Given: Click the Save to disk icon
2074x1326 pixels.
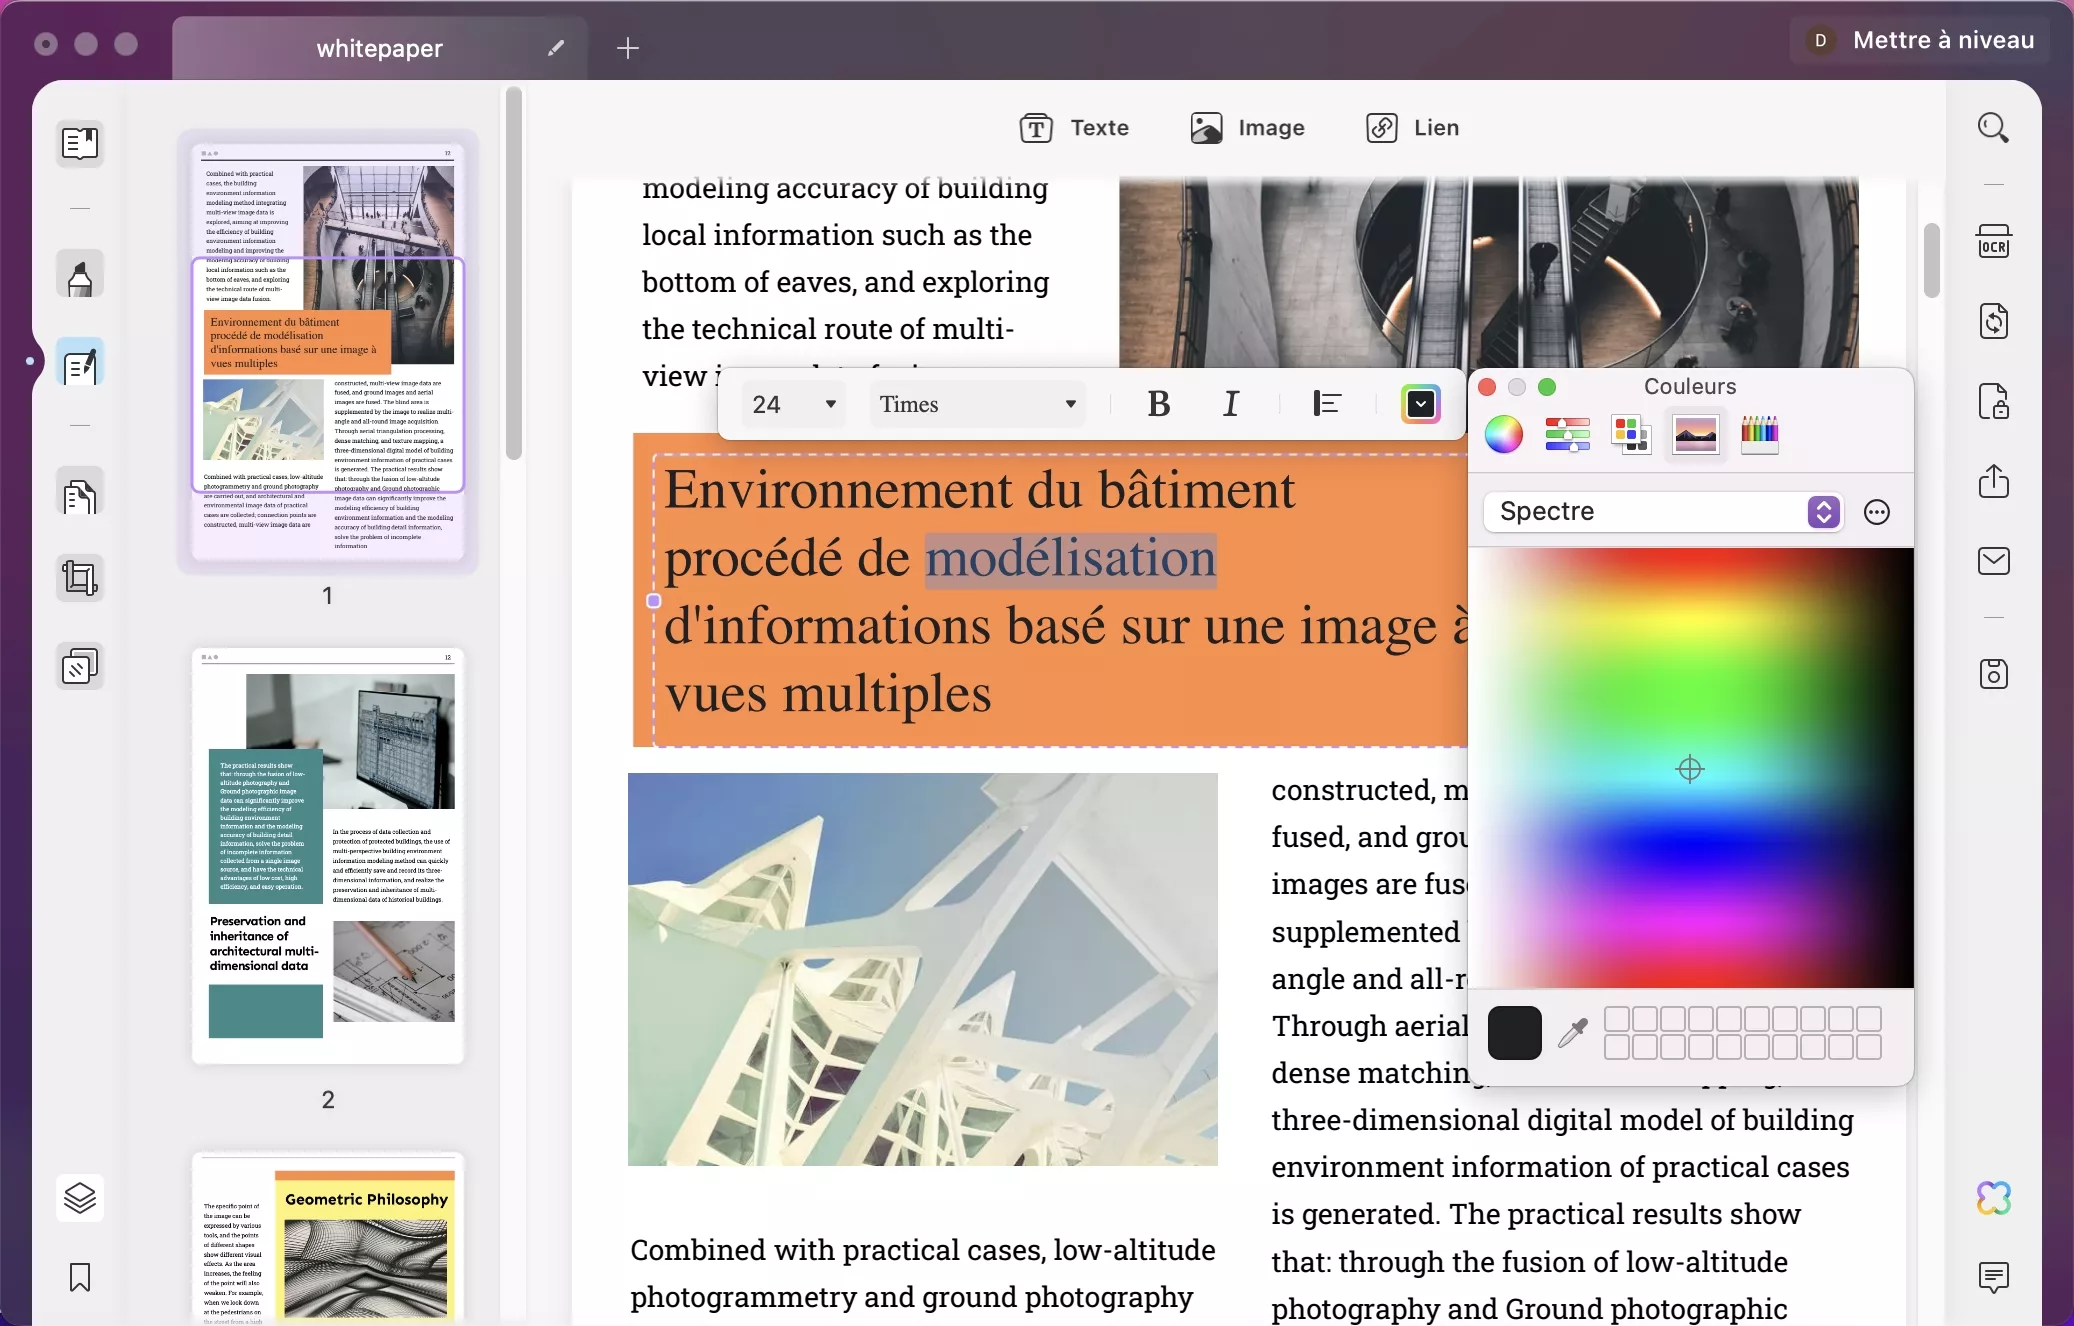Looking at the screenshot, I should pyautogui.click(x=1993, y=674).
